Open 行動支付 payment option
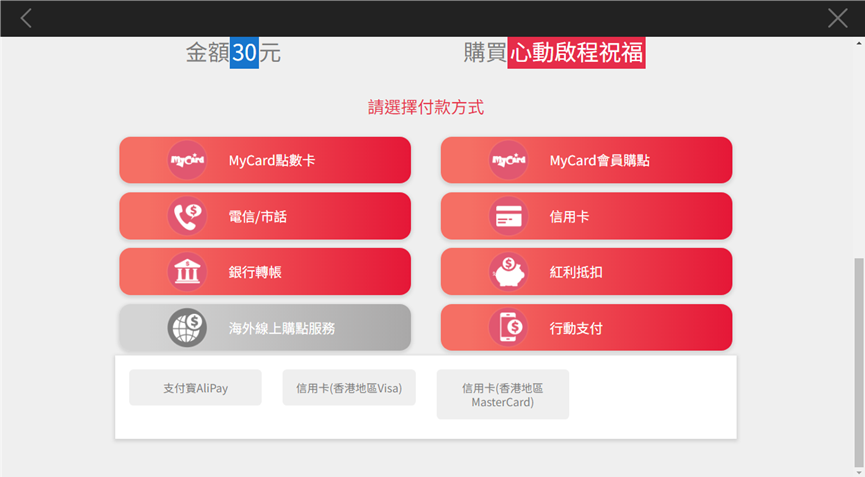 (x=586, y=328)
